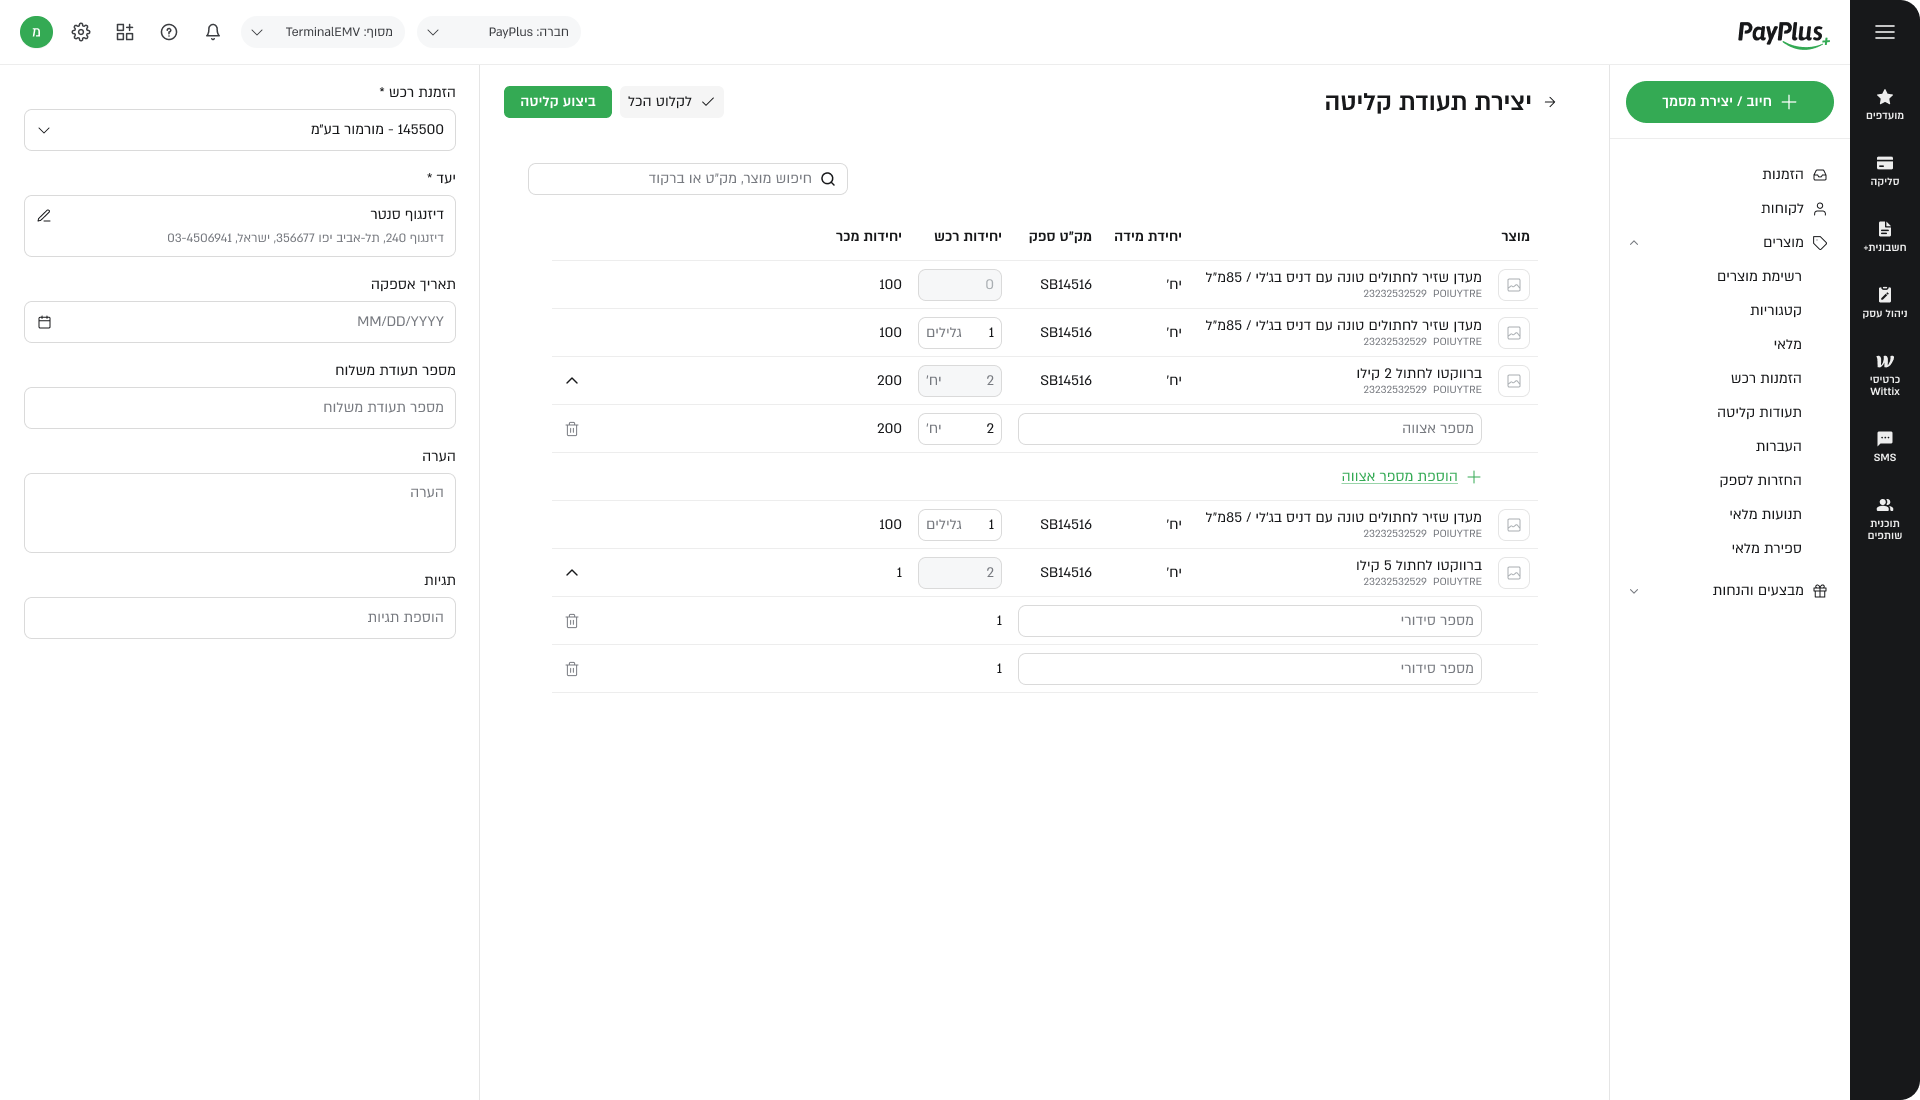Click the notifications bell icon
This screenshot has width=1920, height=1100.
coord(213,32)
